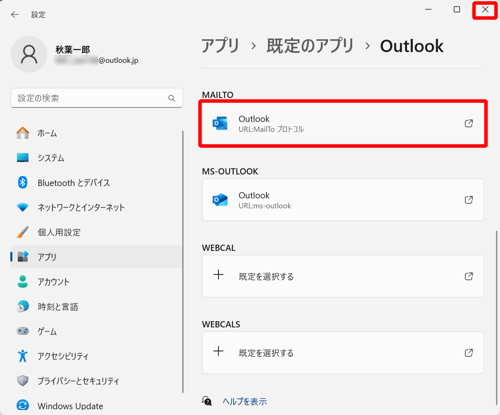Open プライバシーとセキュリティ settings
Screen dimensions: 500x415
(96, 381)
